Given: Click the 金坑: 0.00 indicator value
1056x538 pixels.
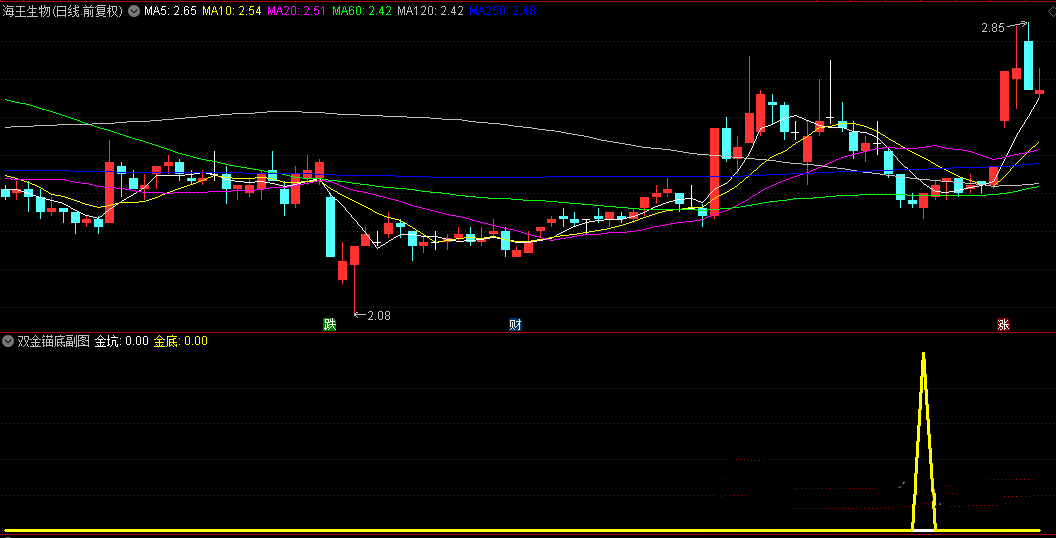Looking at the screenshot, I should [x=121, y=341].
